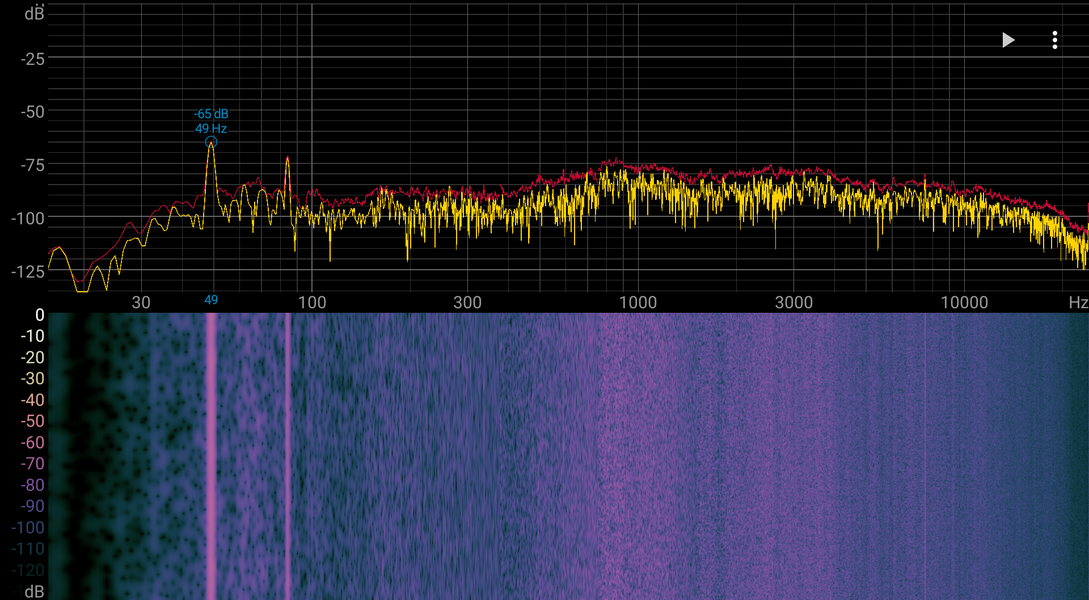Viewport: 1089px width, 600px height.
Task: Click the "-25" level on the spectrum axis
Action: (31, 59)
